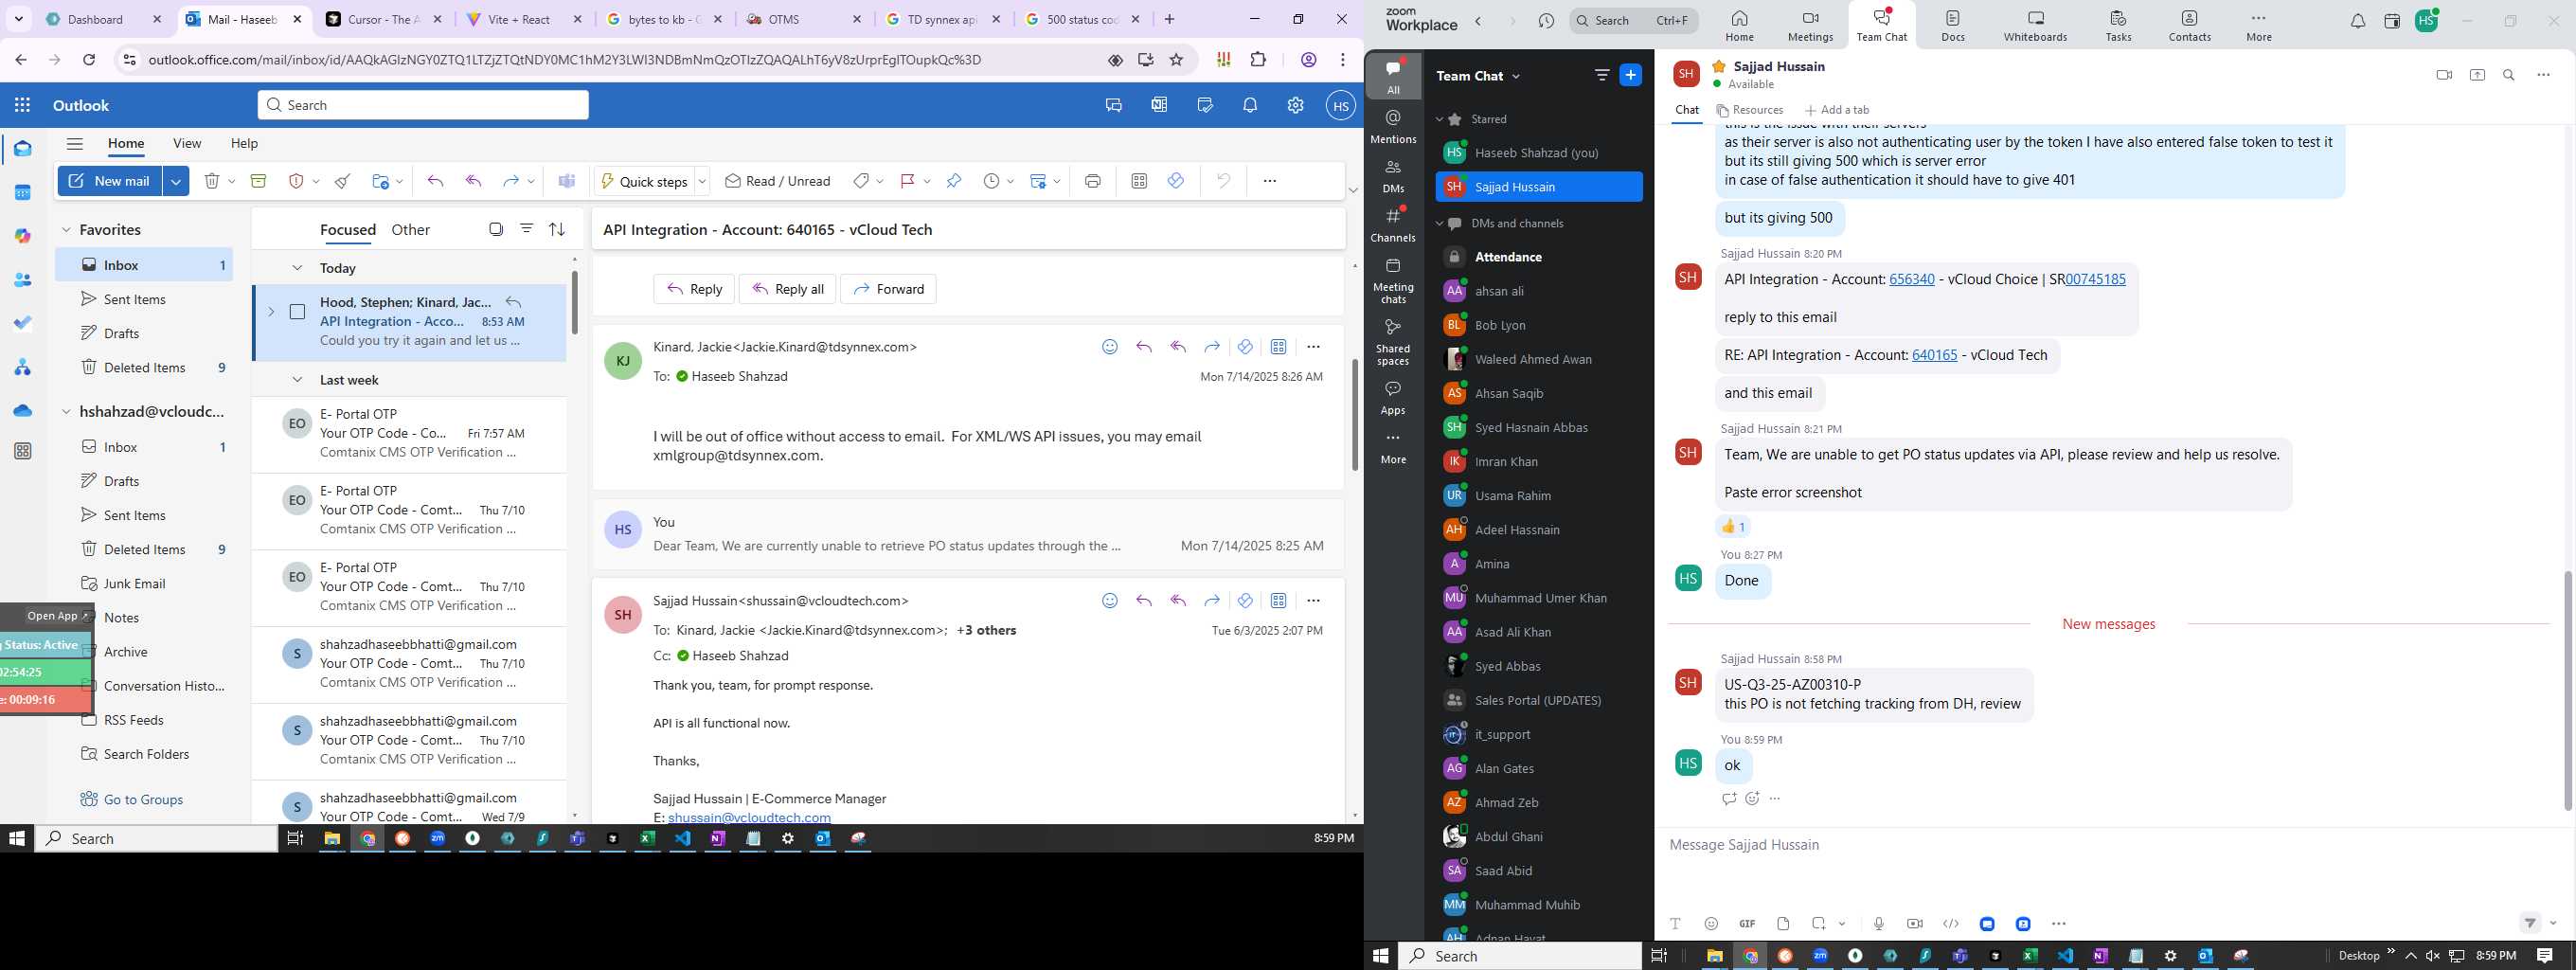This screenshot has width=2576, height=970.
Task: Open Zoom Meetings top tab
Action: (x=1810, y=26)
